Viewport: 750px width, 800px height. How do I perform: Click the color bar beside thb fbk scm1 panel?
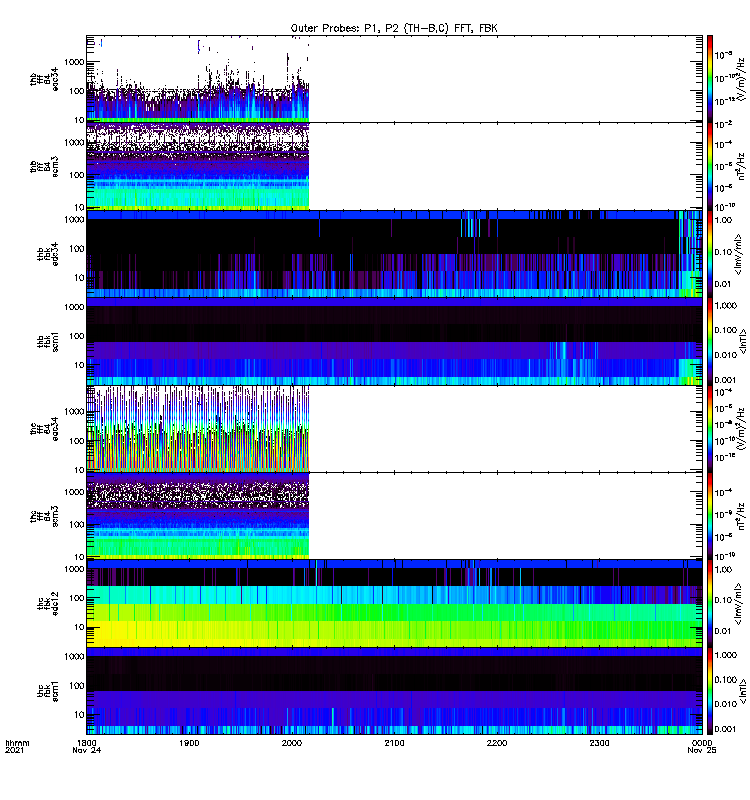[x=710, y=341]
